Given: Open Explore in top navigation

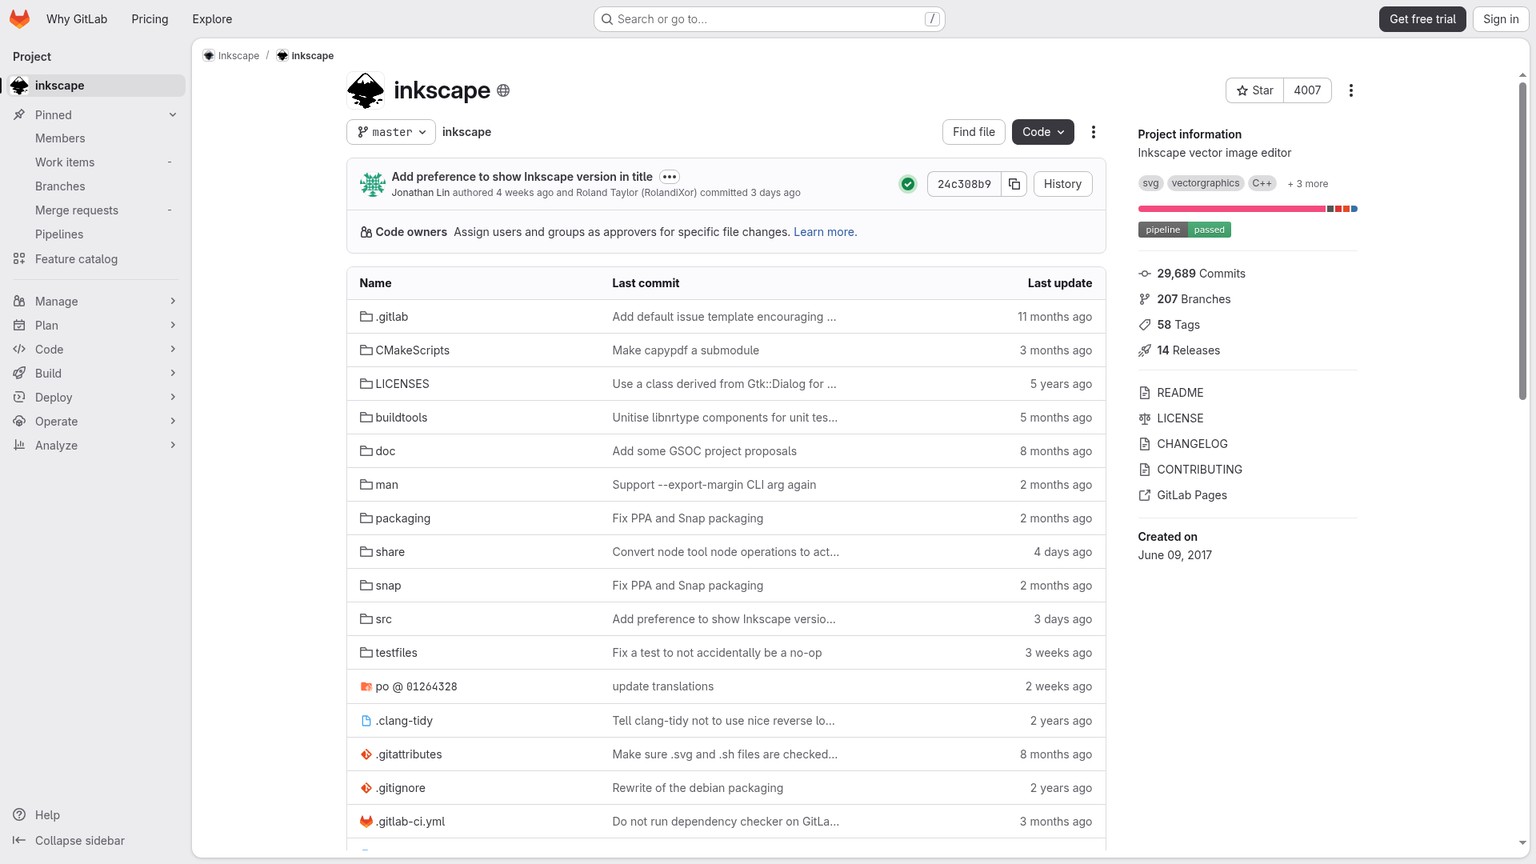Looking at the screenshot, I should [212, 19].
